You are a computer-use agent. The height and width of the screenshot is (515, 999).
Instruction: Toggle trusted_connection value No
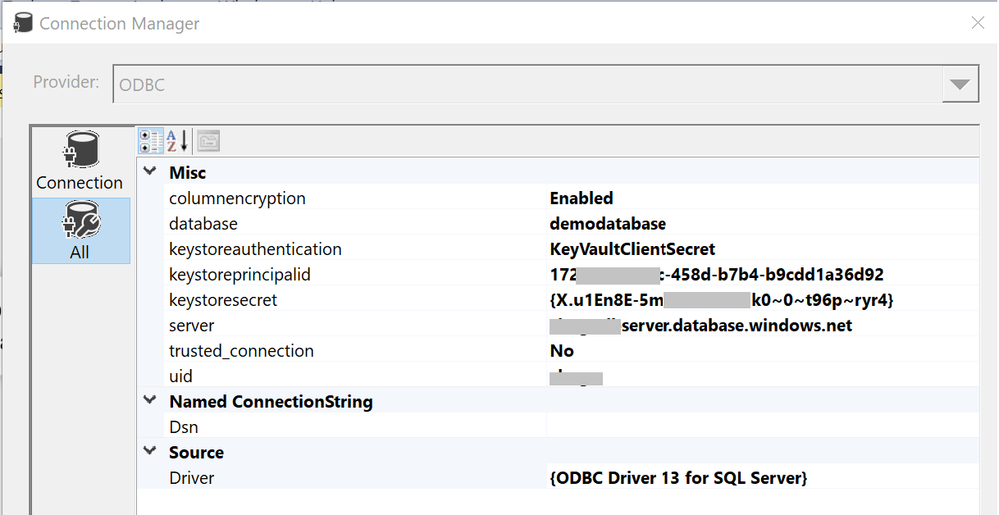point(562,350)
